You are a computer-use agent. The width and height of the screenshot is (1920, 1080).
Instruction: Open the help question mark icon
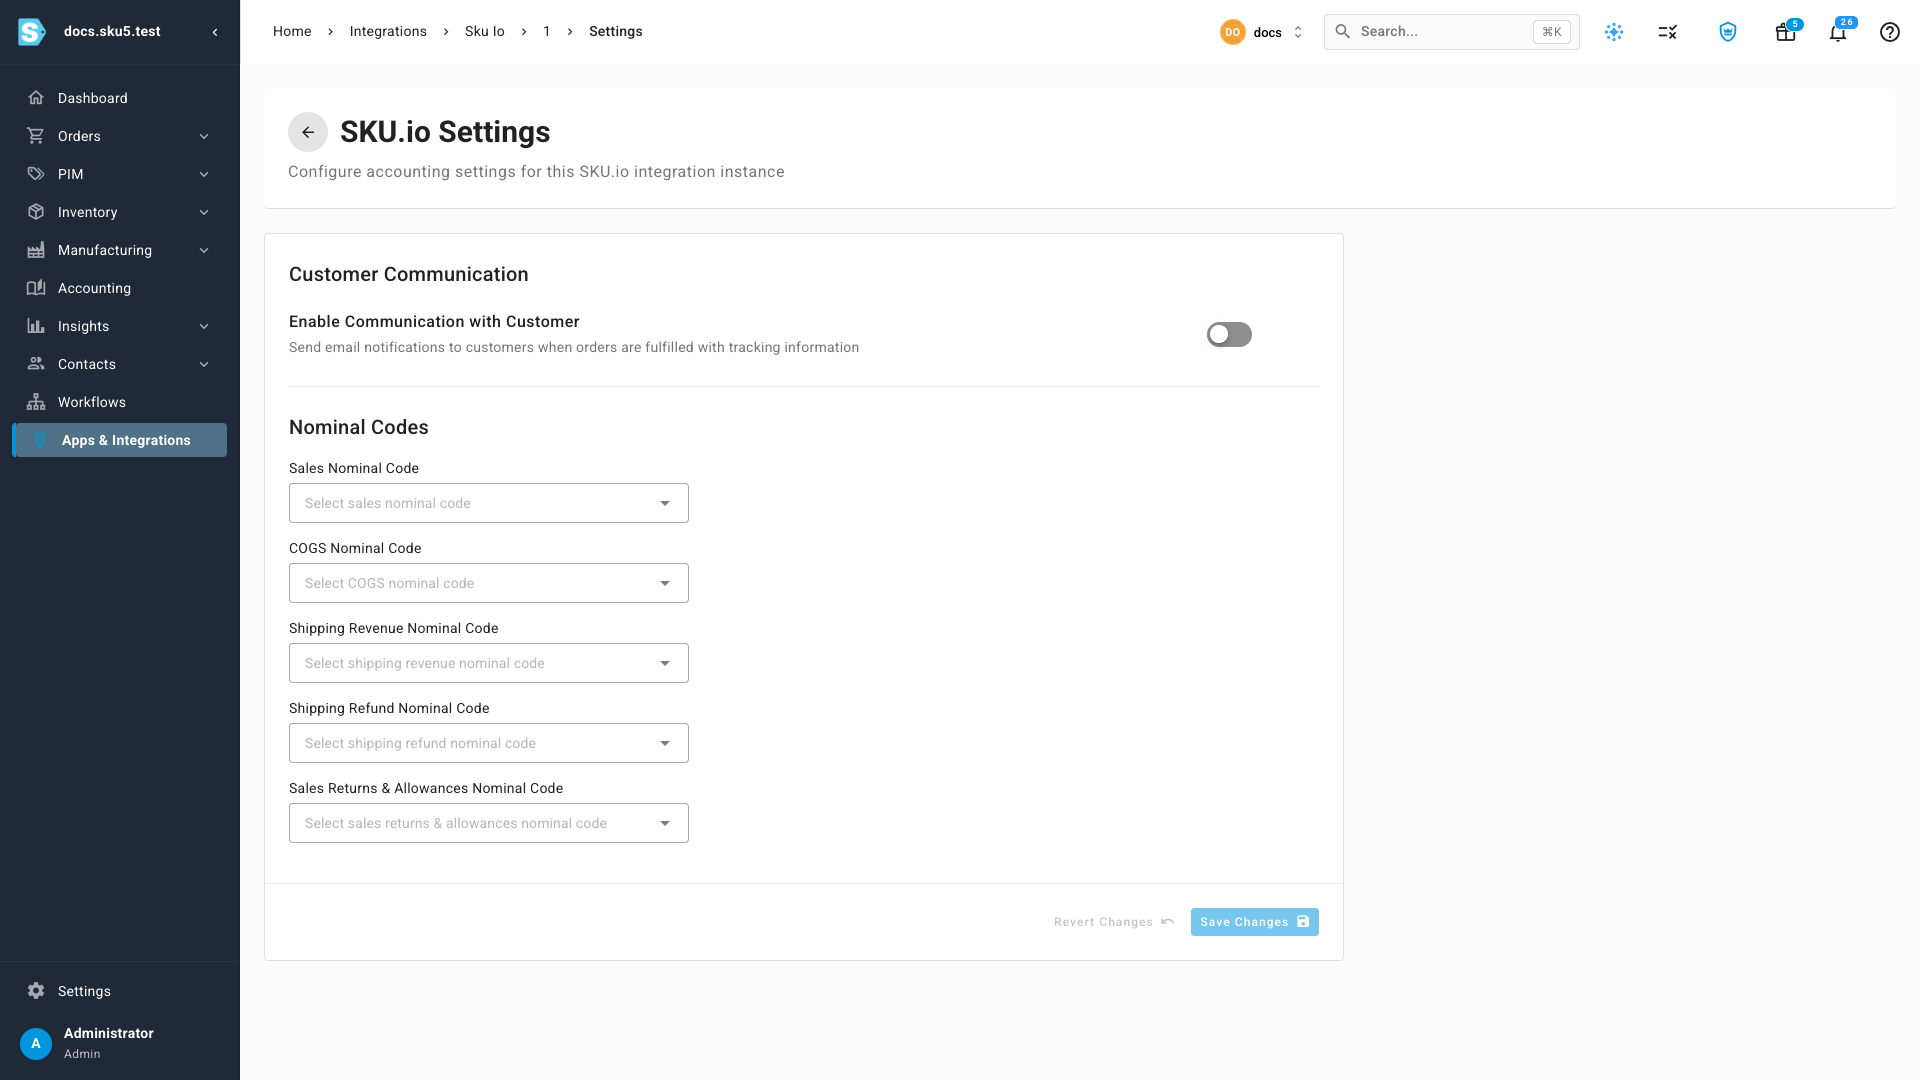coord(1890,32)
